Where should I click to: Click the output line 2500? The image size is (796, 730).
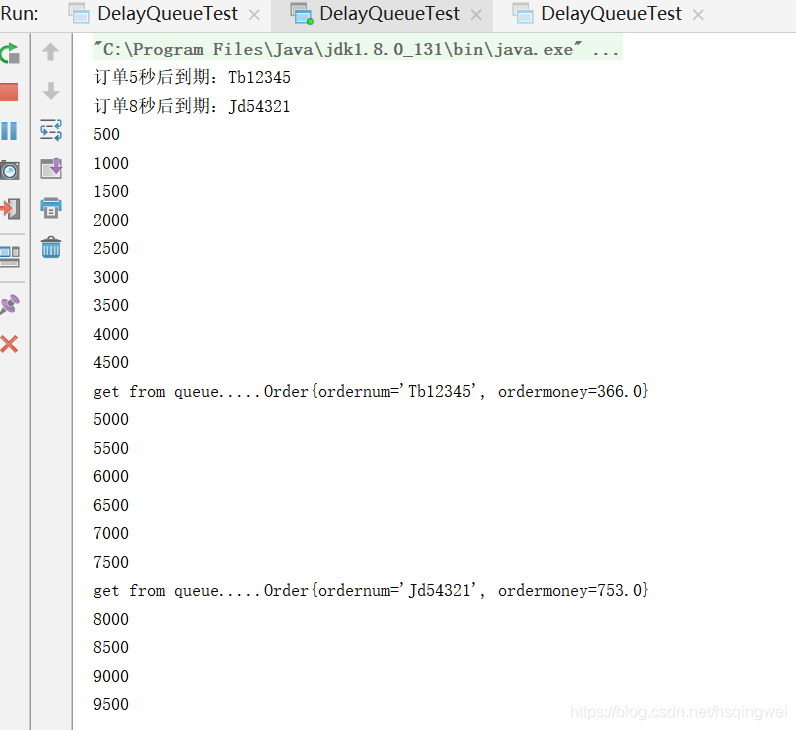coord(111,248)
